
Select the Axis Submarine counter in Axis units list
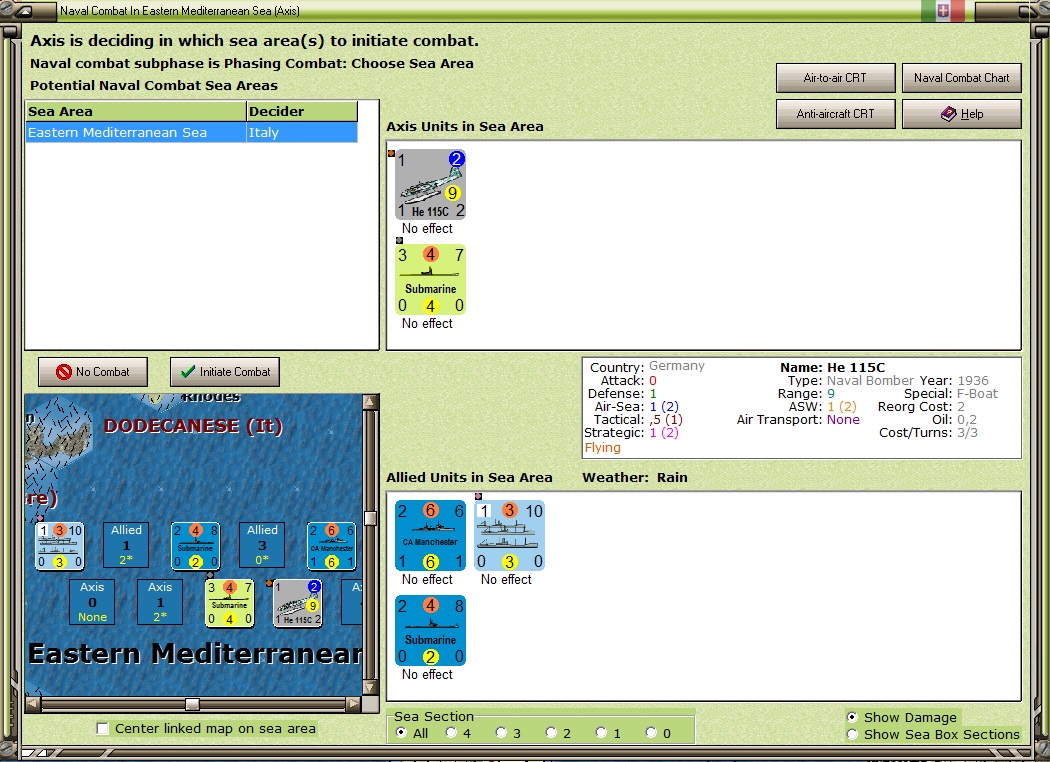tap(430, 279)
